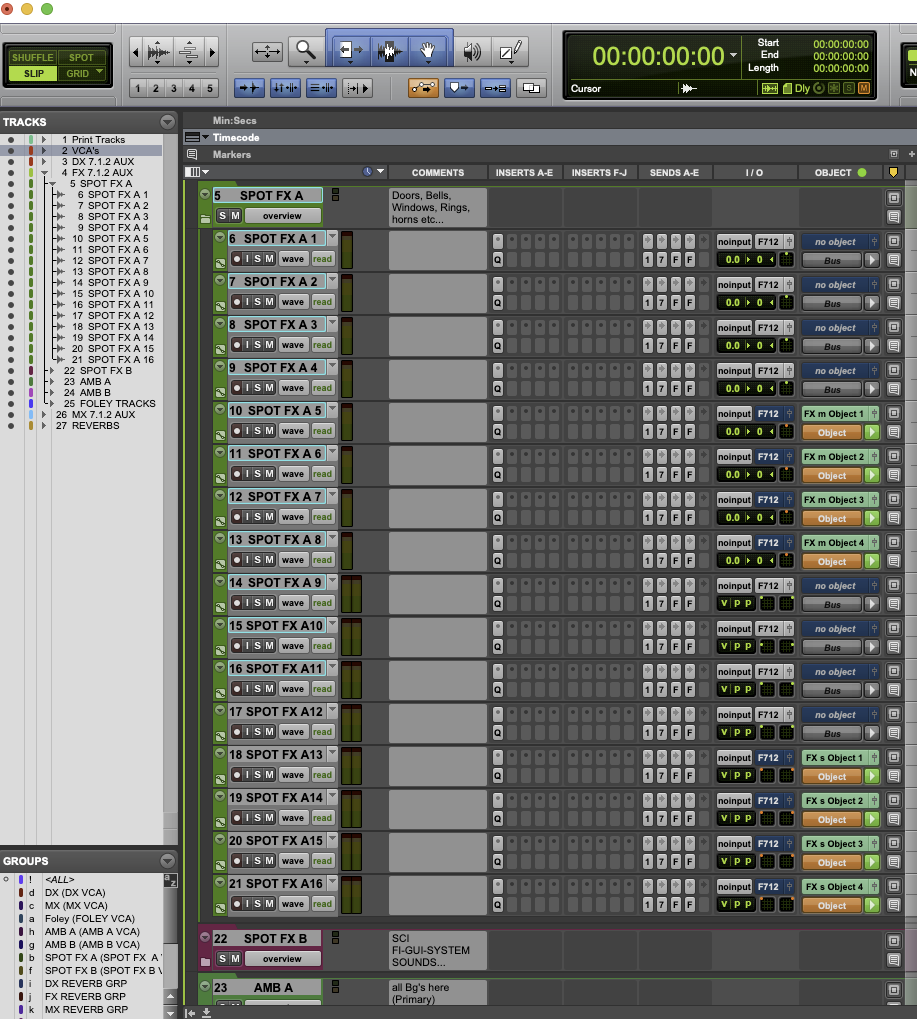Enable input monitoring on SPOT FX A 2
The height and width of the screenshot is (1019, 917).
[248, 301]
